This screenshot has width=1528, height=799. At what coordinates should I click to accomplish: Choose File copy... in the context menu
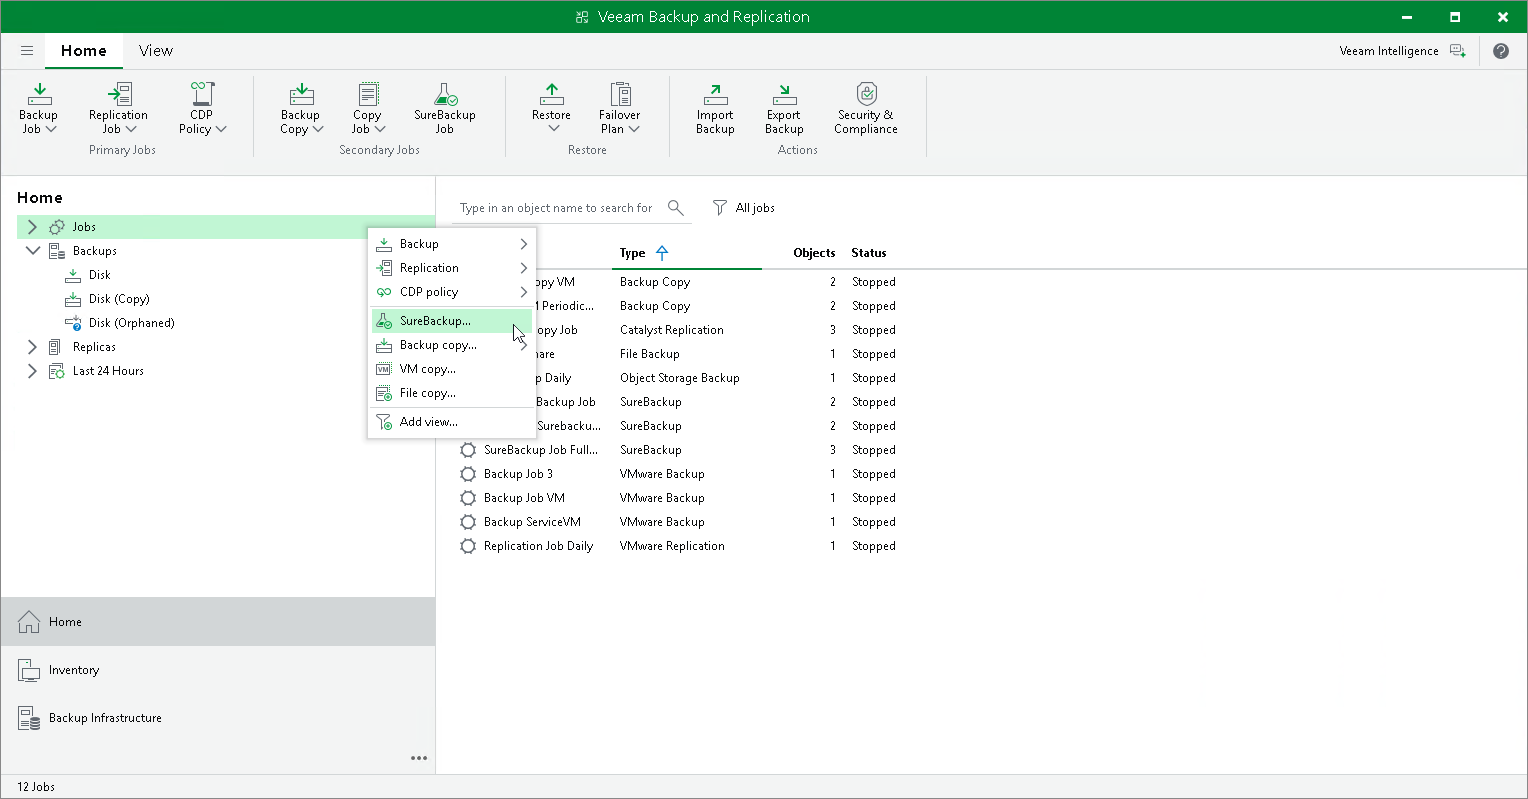coord(452,393)
